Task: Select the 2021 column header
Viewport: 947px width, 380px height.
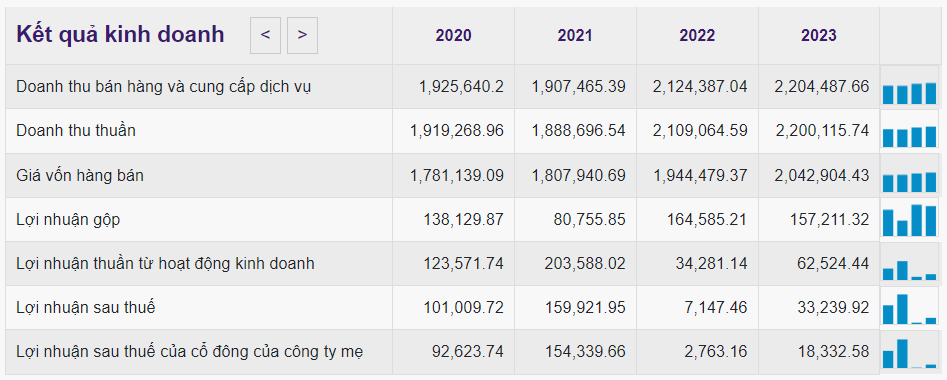Action: (575, 36)
